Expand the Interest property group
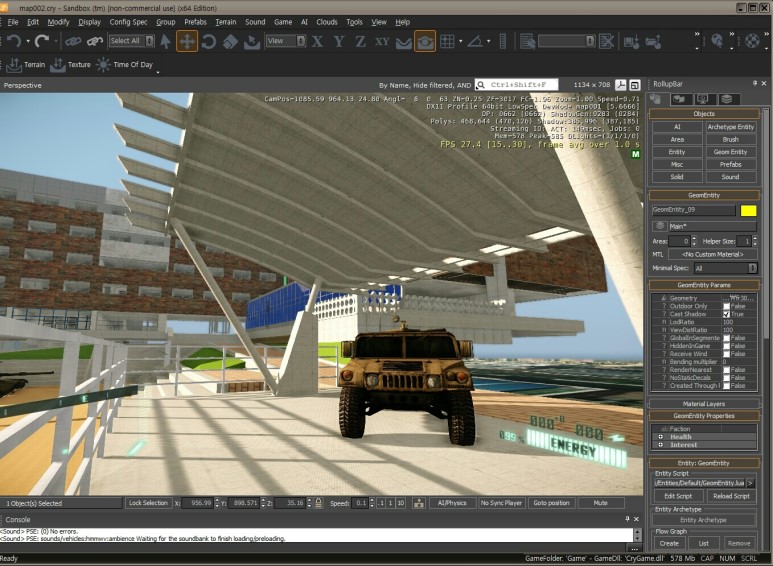The height and width of the screenshot is (566, 773). pos(661,445)
